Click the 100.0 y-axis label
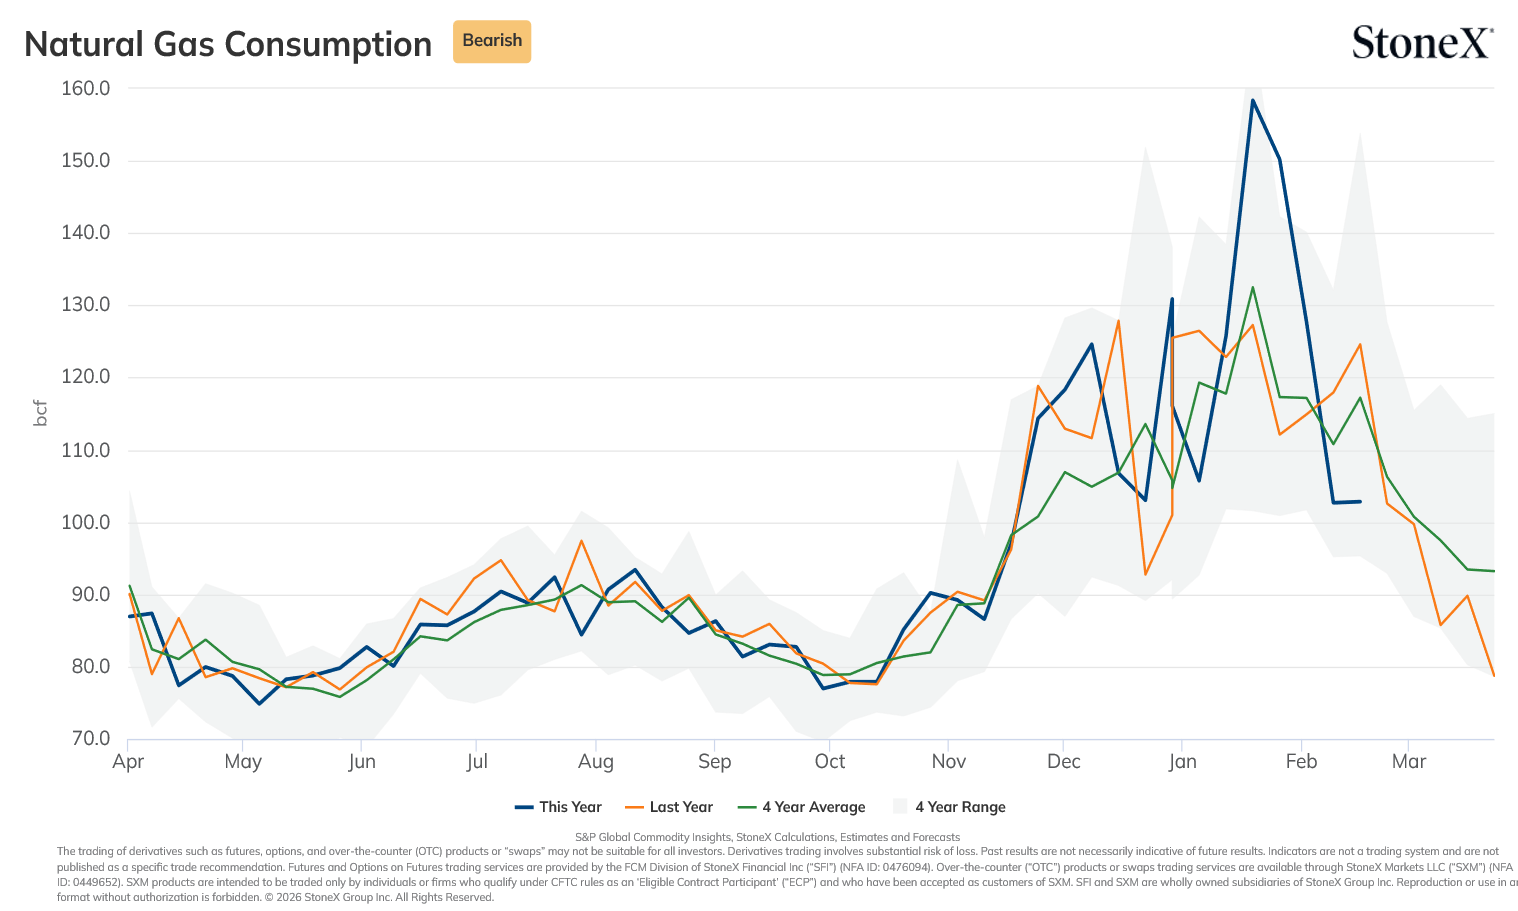The image size is (1518, 911). pyautogui.click(x=85, y=522)
